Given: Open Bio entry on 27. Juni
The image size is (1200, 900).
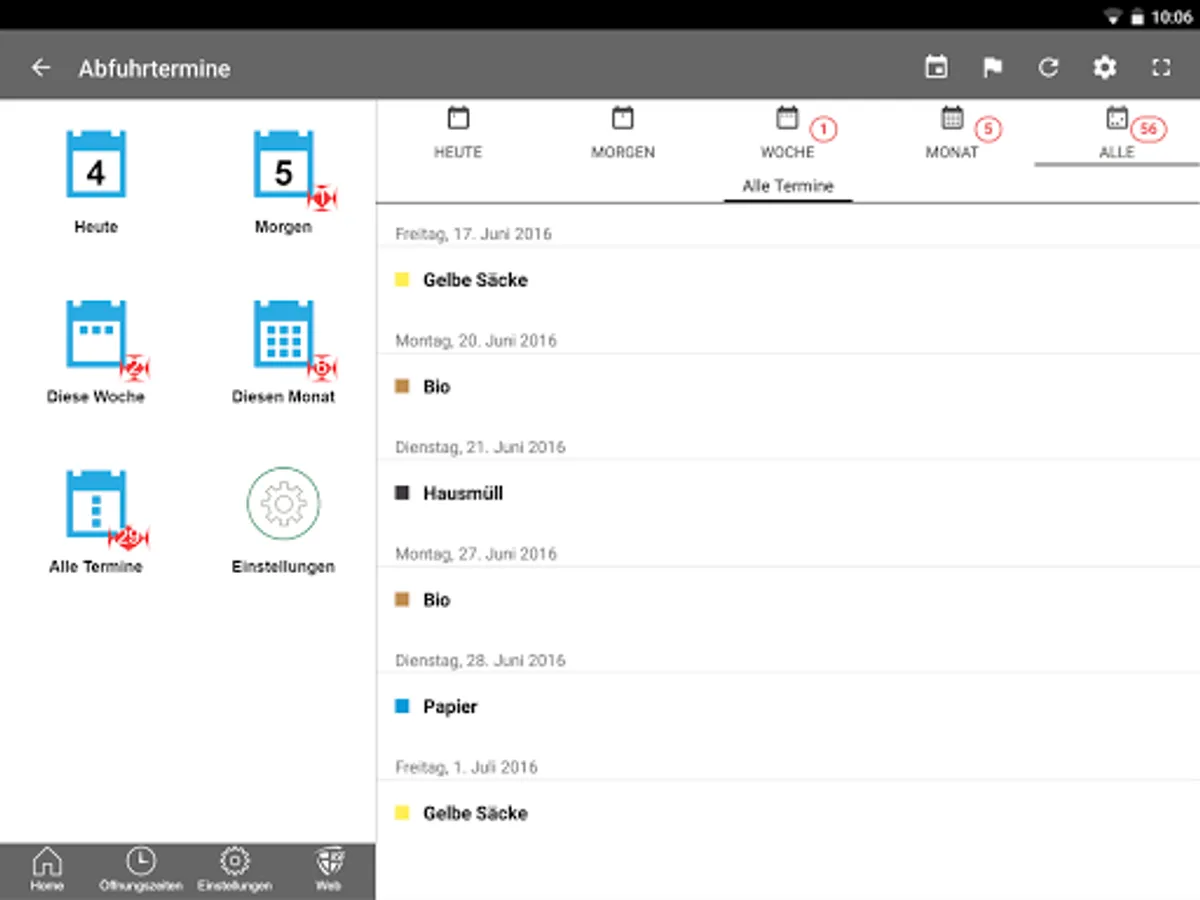Looking at the screenshot, I should pyautogui.click(x=788, y=600).
